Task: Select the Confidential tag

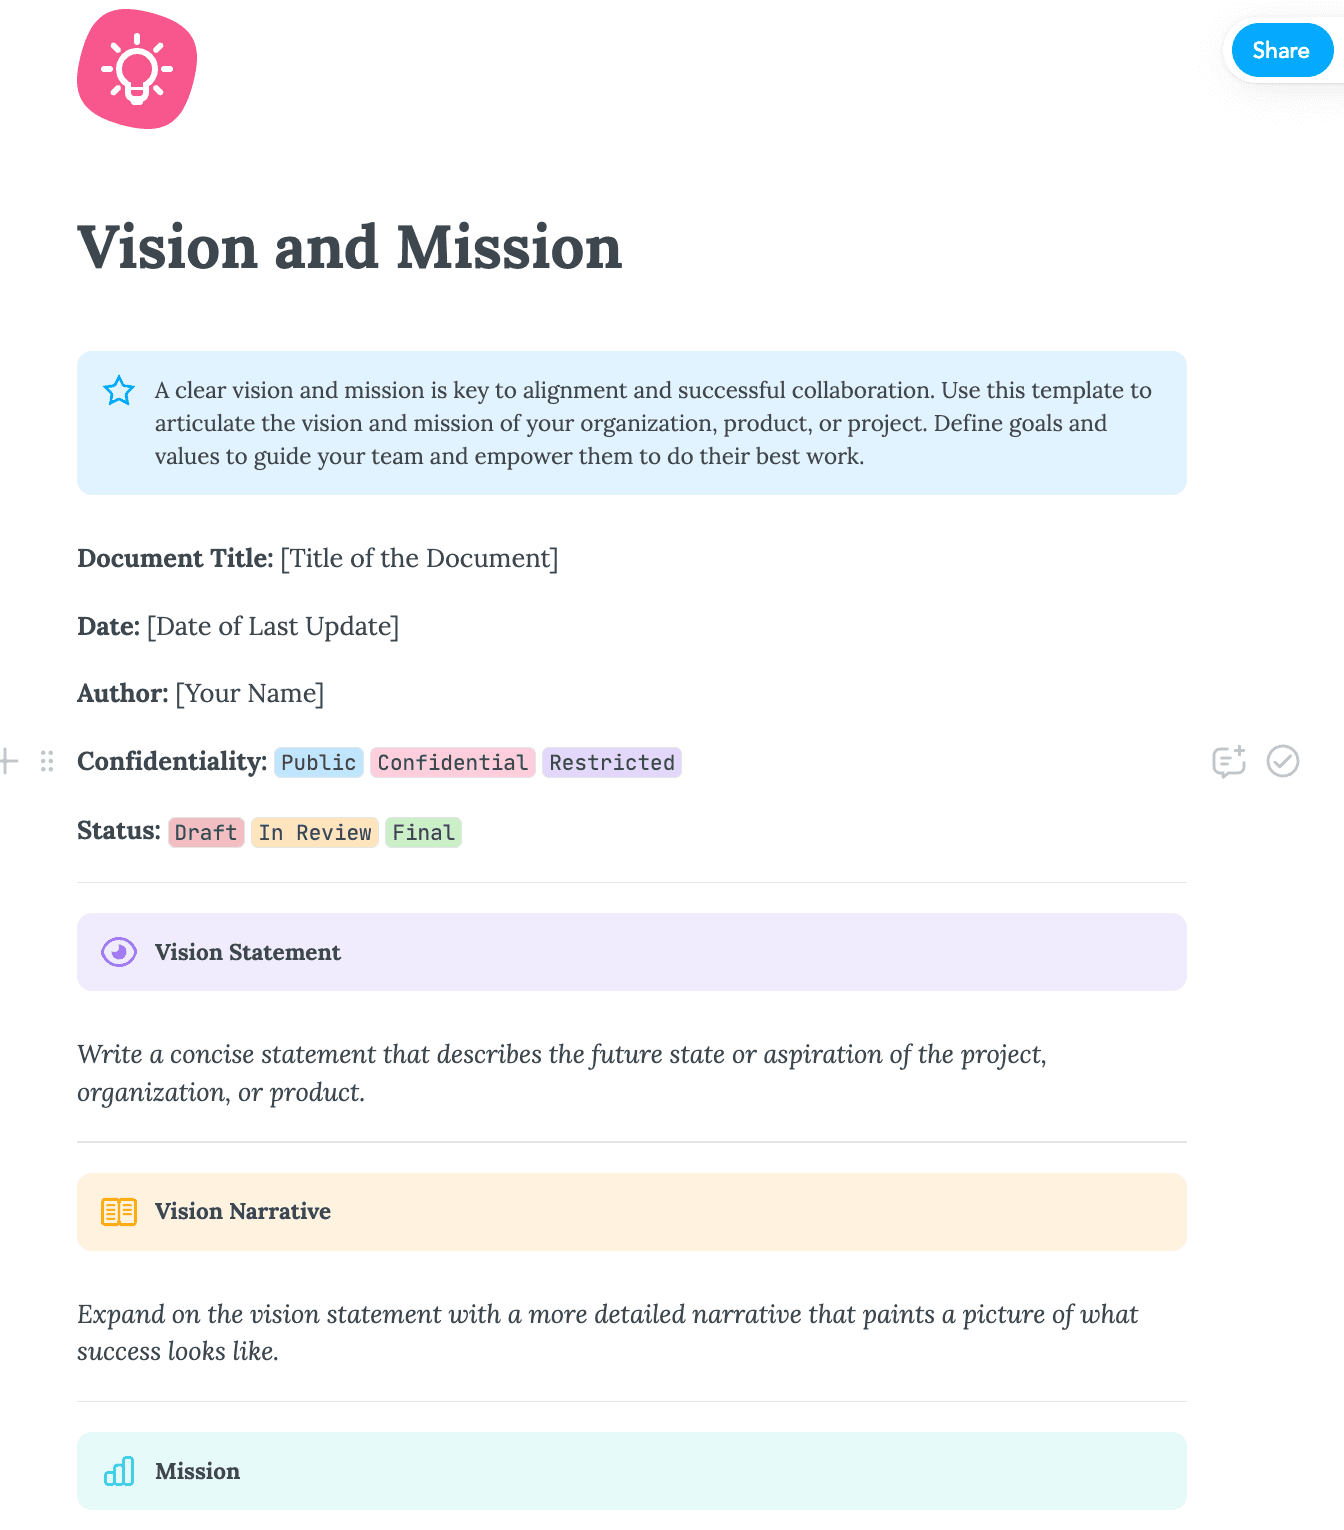Action: [452, 763]
